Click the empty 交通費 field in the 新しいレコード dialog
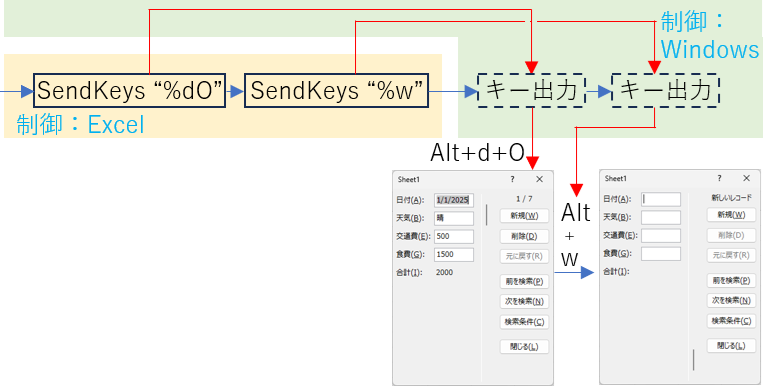 661,236
